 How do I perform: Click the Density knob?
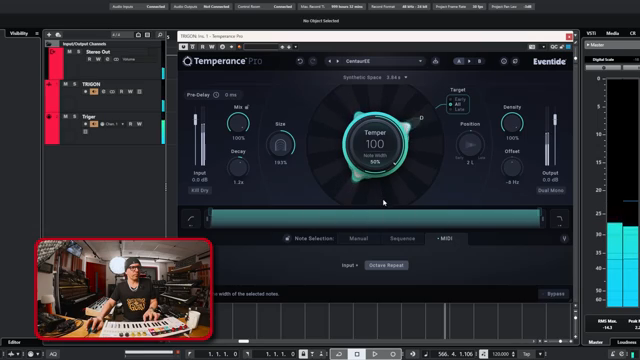point(512,123)
